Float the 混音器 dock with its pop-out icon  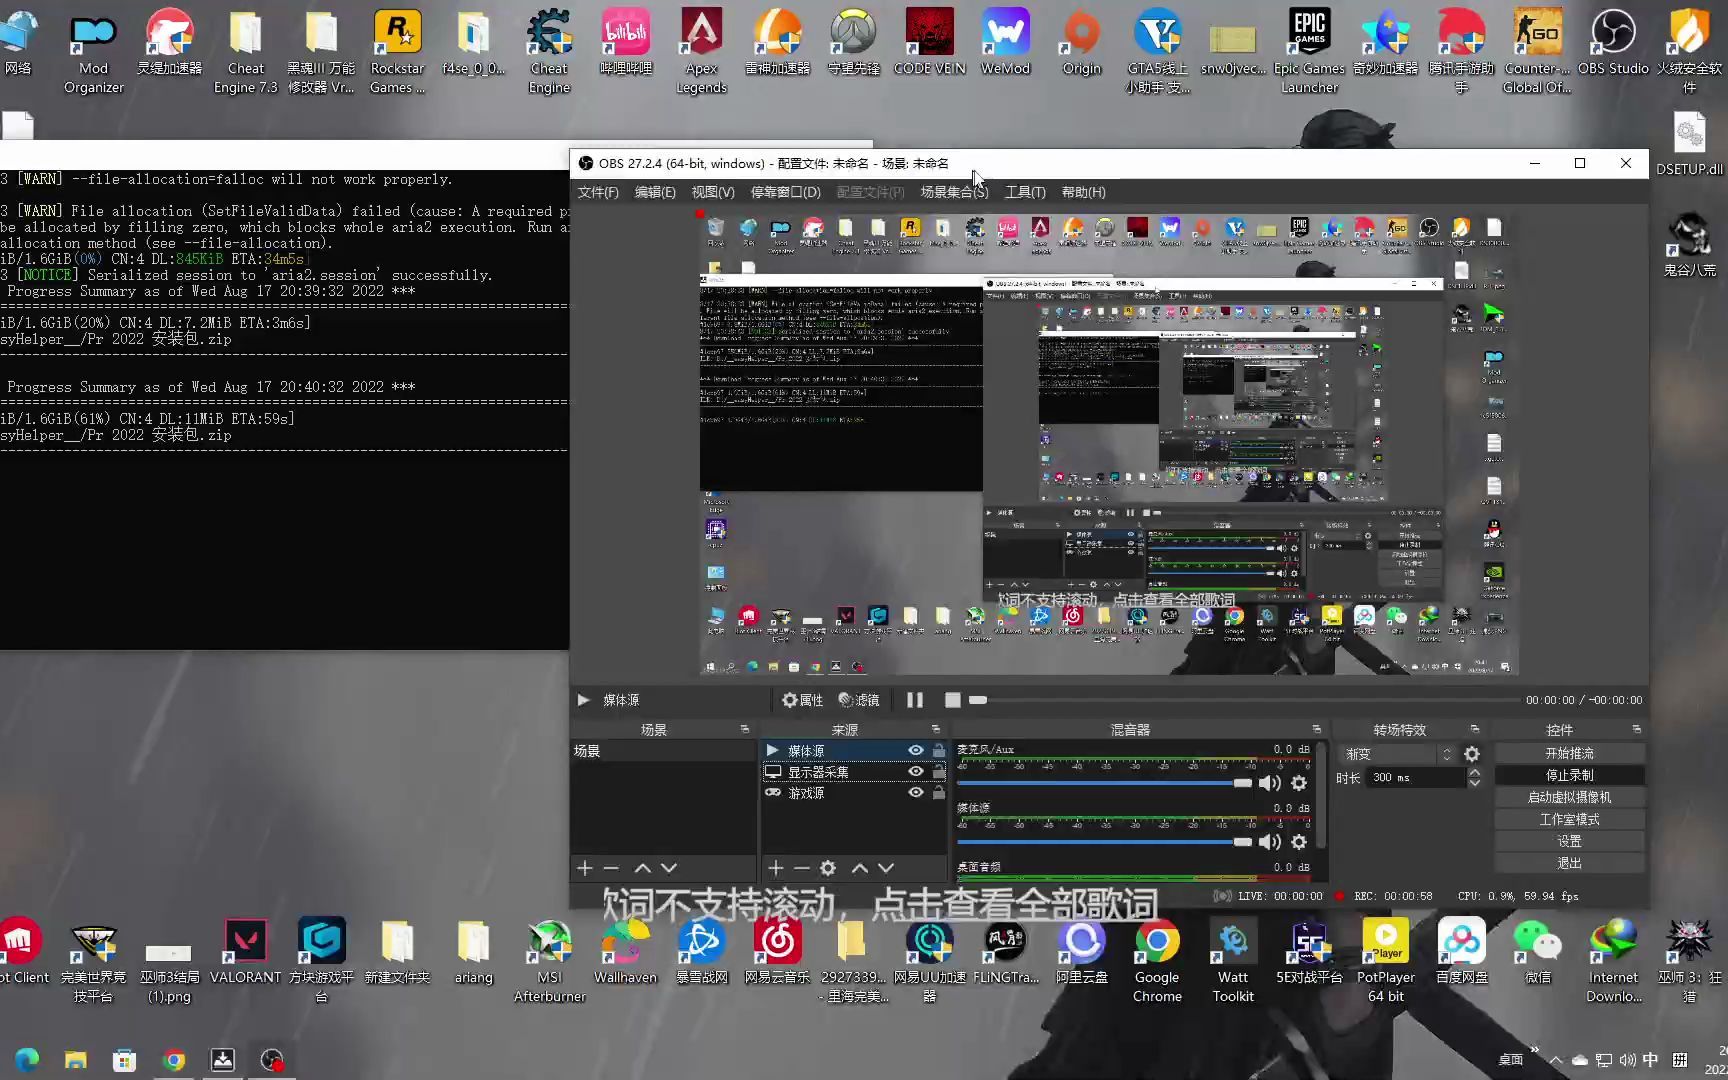(1316, 729)
